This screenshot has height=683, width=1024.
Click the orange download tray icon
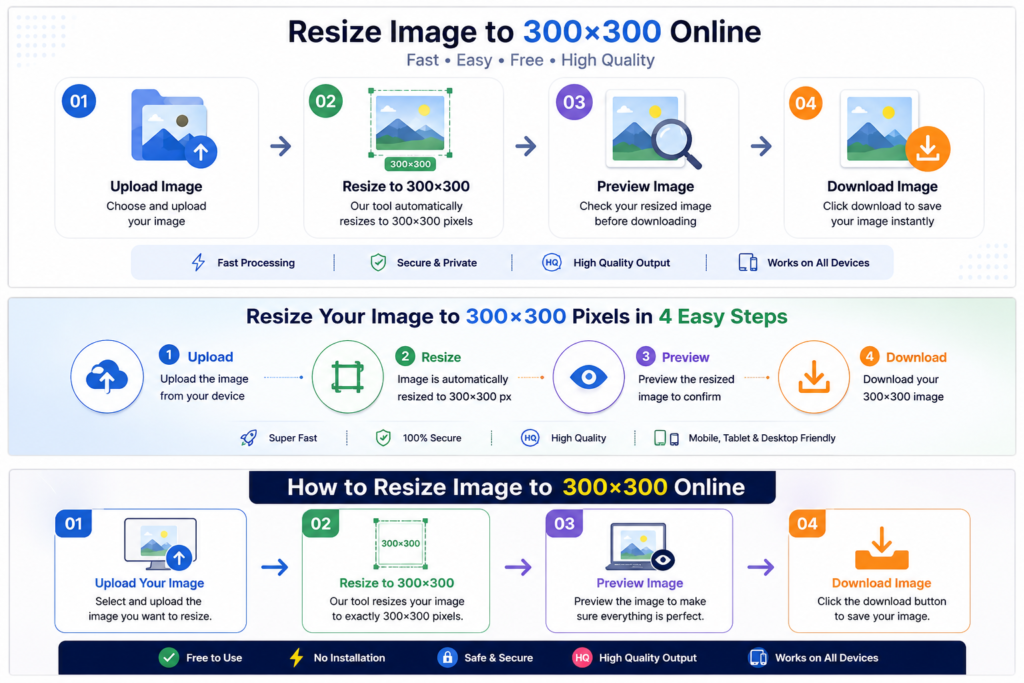882,548
